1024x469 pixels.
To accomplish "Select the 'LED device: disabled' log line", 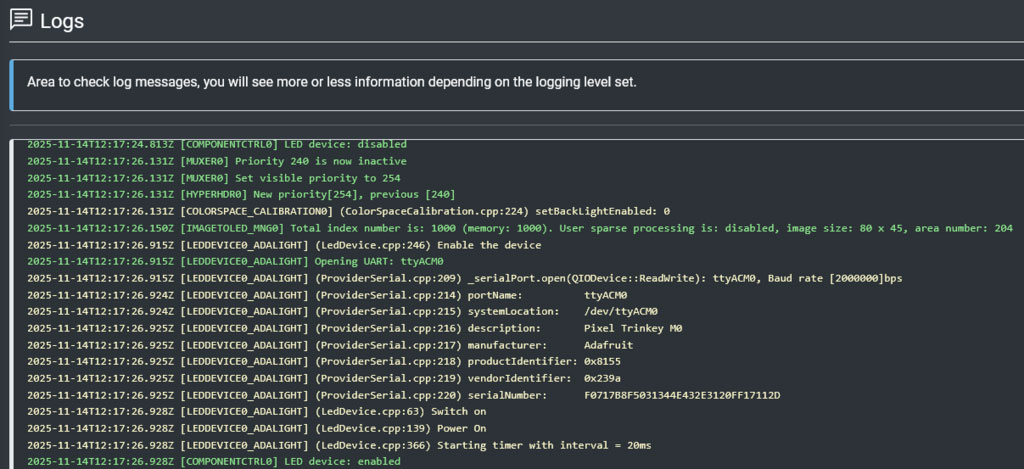I will (217, 144).
